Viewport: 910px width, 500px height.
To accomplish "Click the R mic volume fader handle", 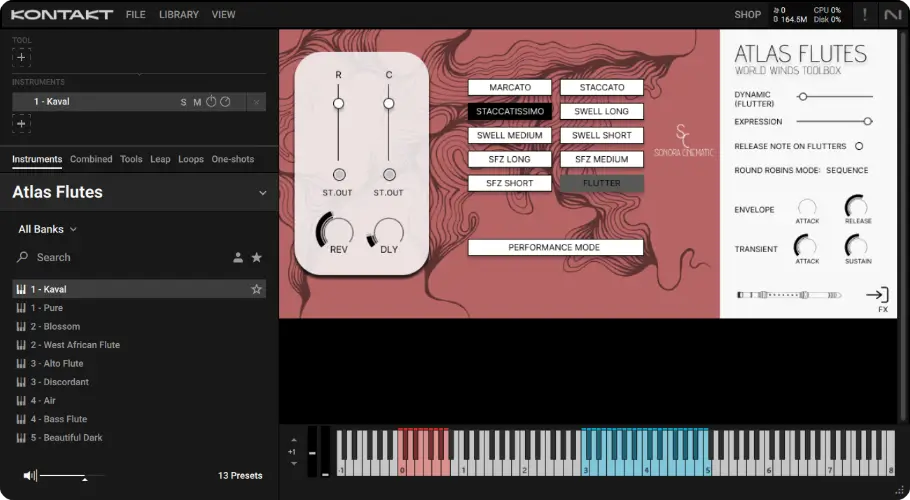I will (338, 104).
